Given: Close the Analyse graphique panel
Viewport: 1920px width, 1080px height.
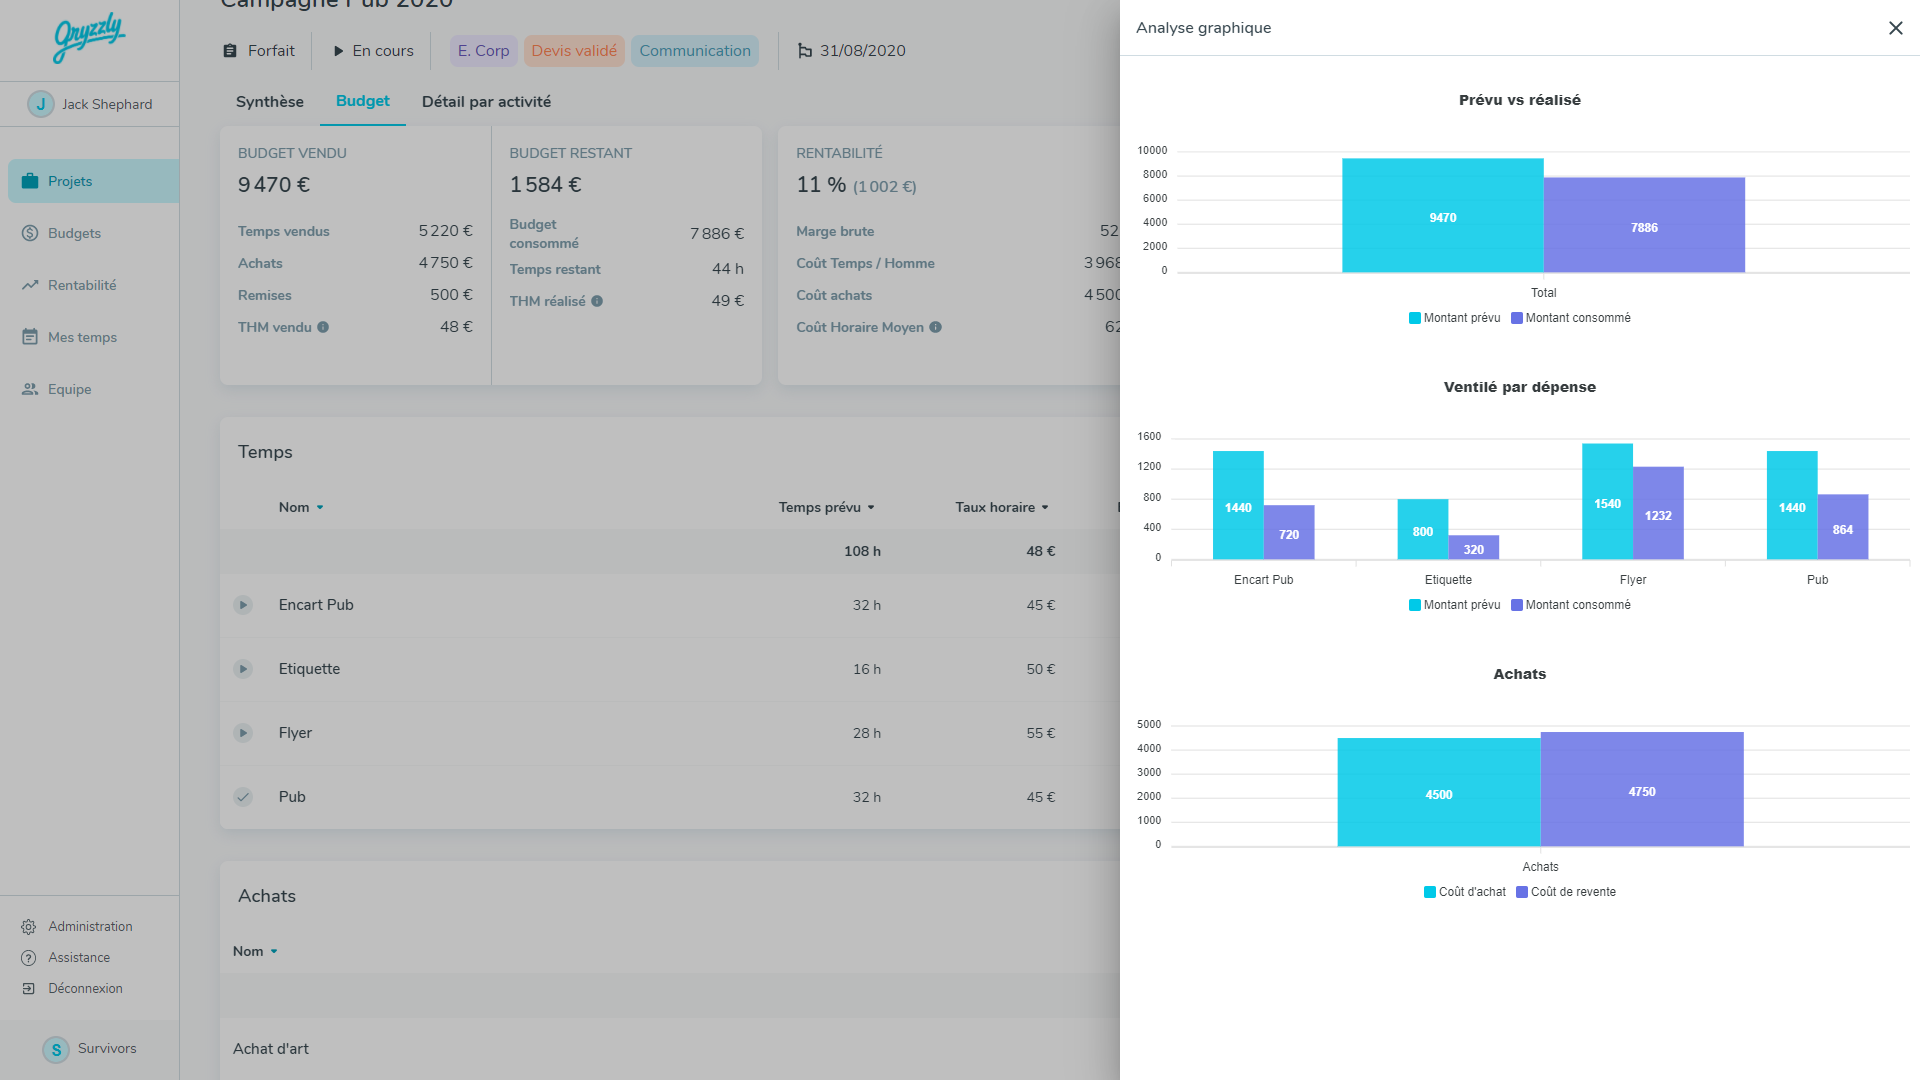Looking at the screenshot, I should [1895, 28].
